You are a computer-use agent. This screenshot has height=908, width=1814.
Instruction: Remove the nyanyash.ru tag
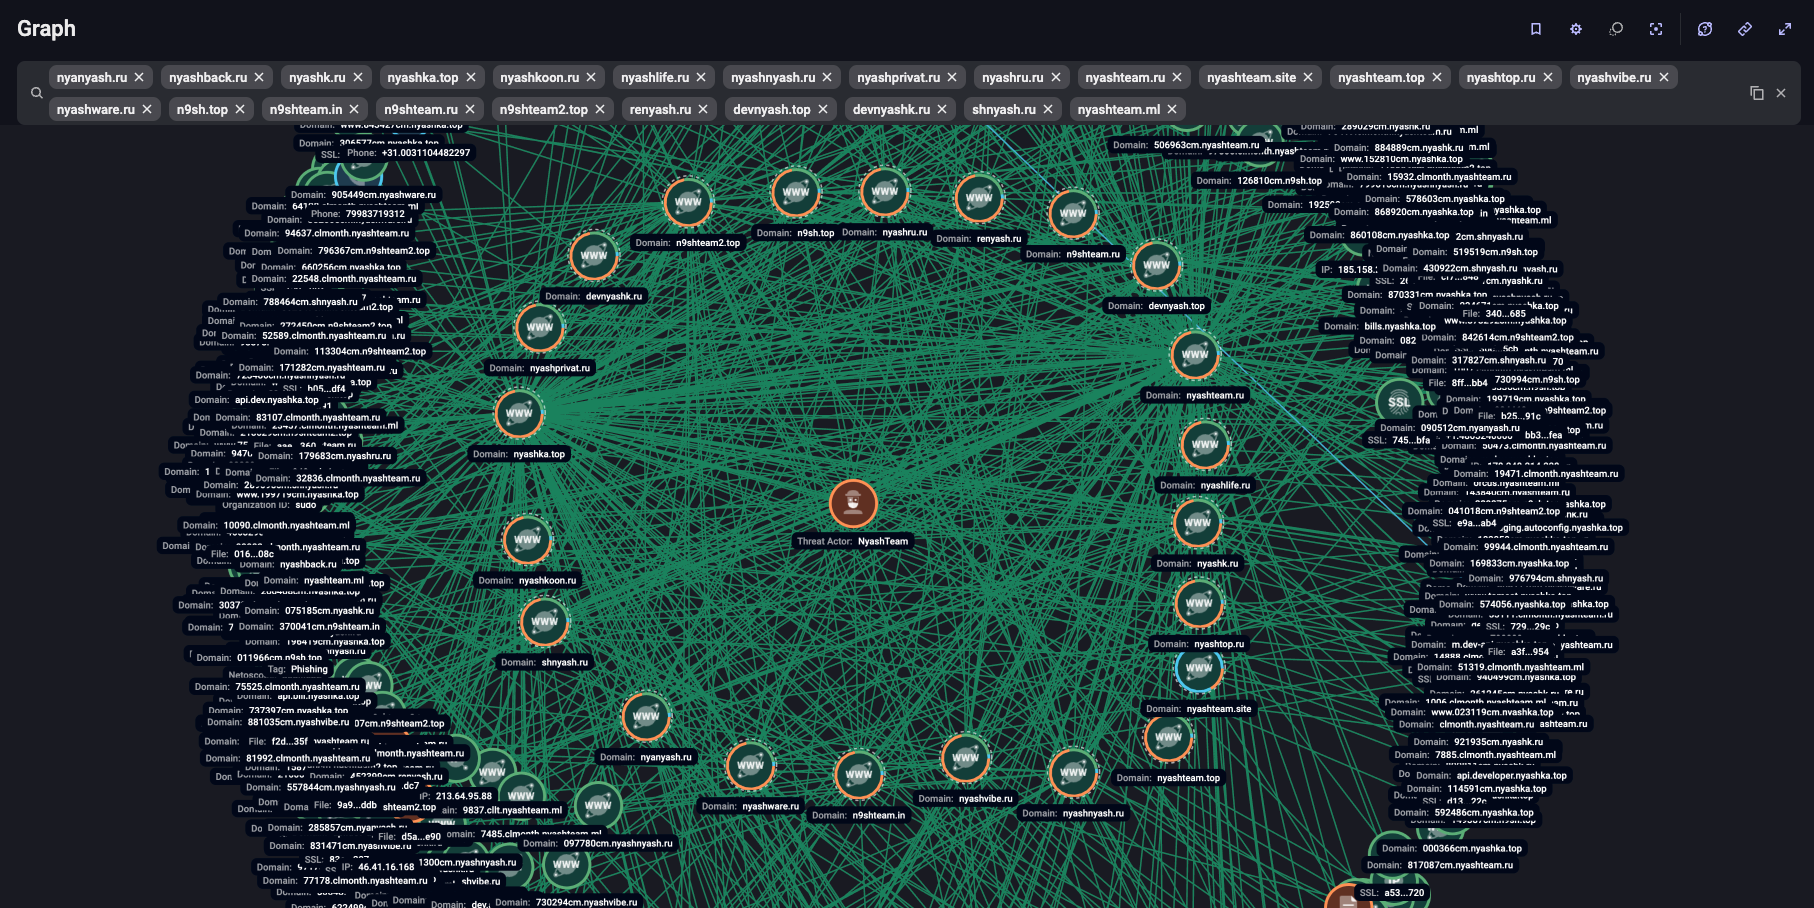point(139,77)
